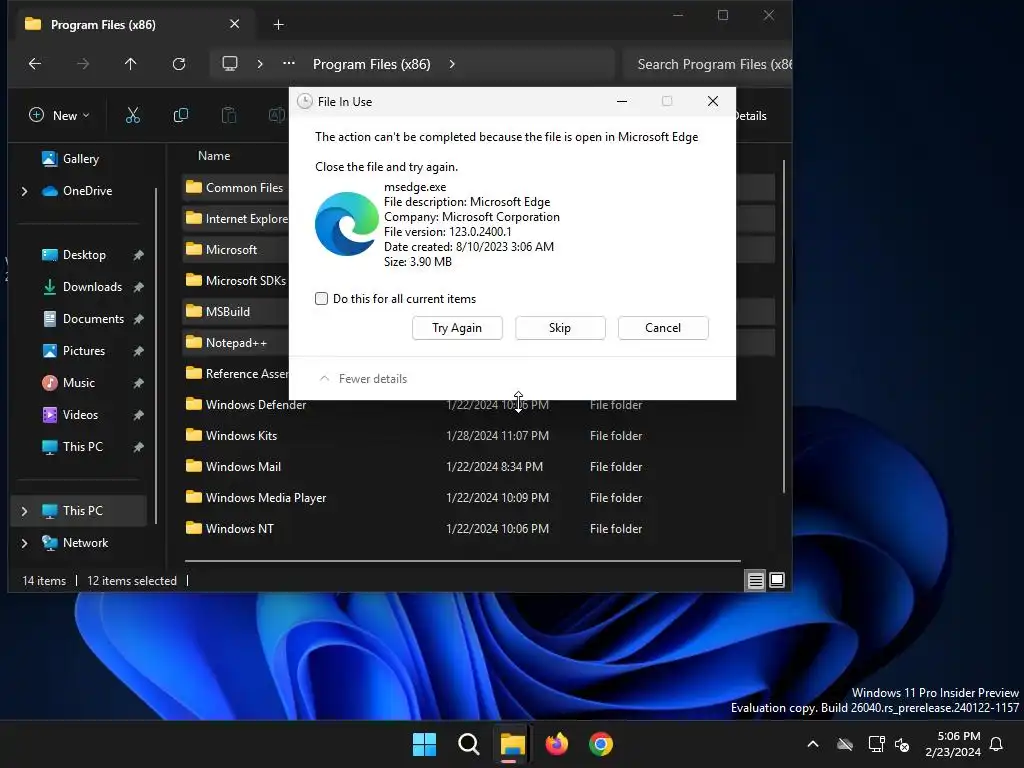Click the PC monitor icon in address bar
The width and height of the screenshot is (1024, 768).
[230, 63]
